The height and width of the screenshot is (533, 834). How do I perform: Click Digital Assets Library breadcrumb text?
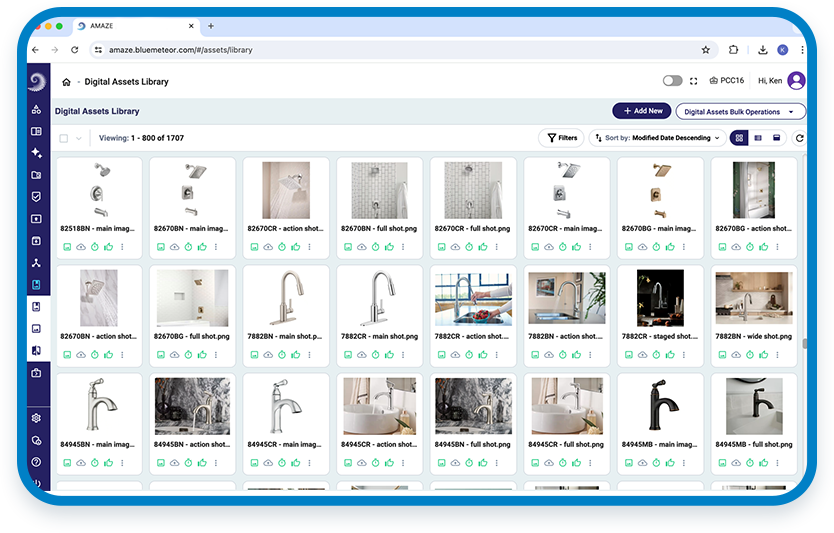click(127, 82)
